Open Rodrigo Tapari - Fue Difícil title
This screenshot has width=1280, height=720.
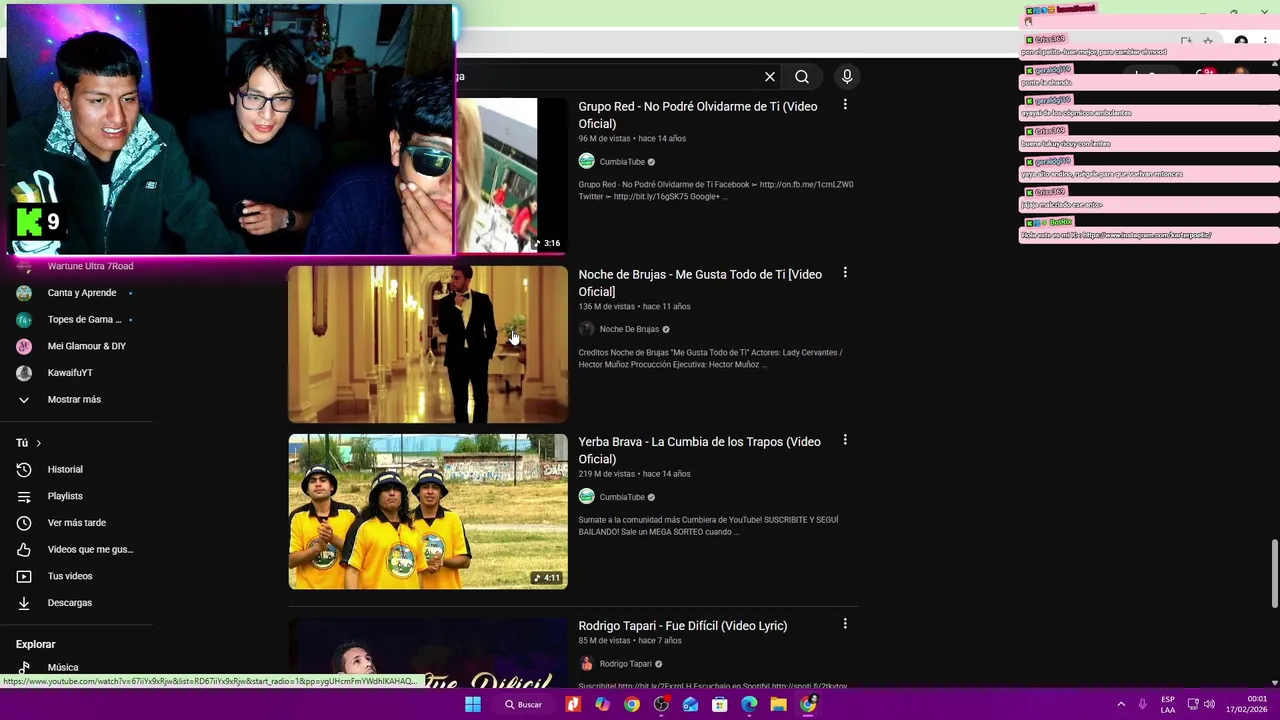click(683, 626)
